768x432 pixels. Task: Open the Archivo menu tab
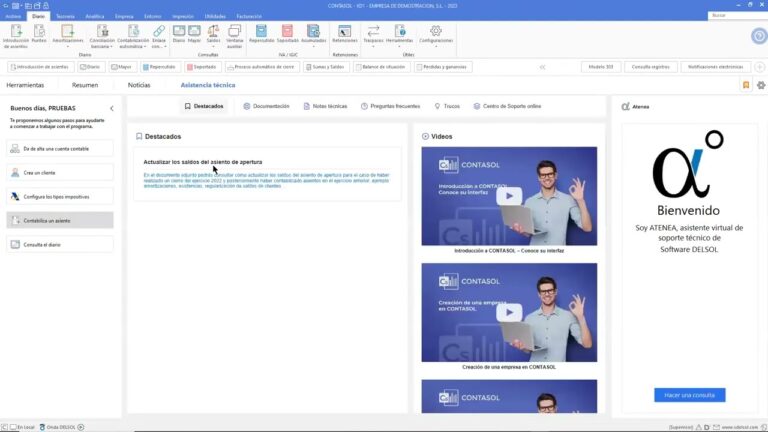(13, 16)
